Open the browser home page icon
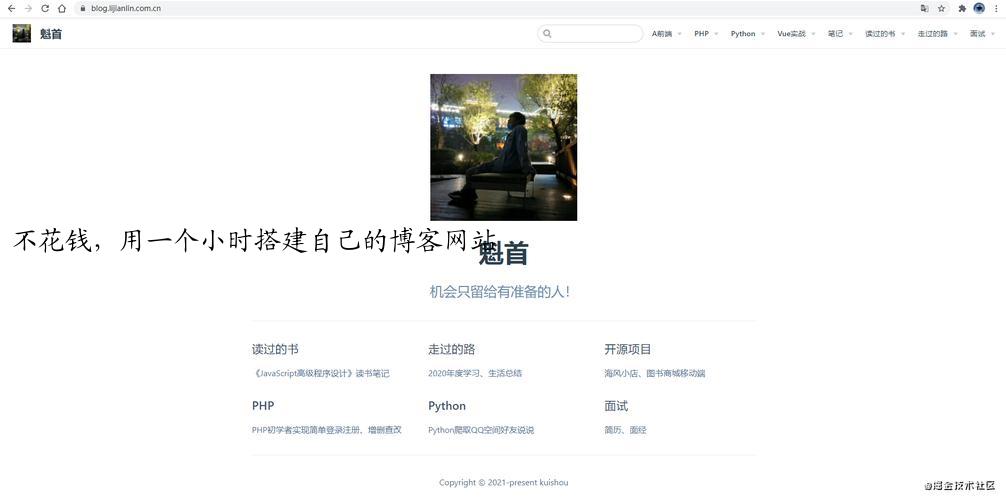Viewport: 1006px width, 500px height. pos(62,8)
